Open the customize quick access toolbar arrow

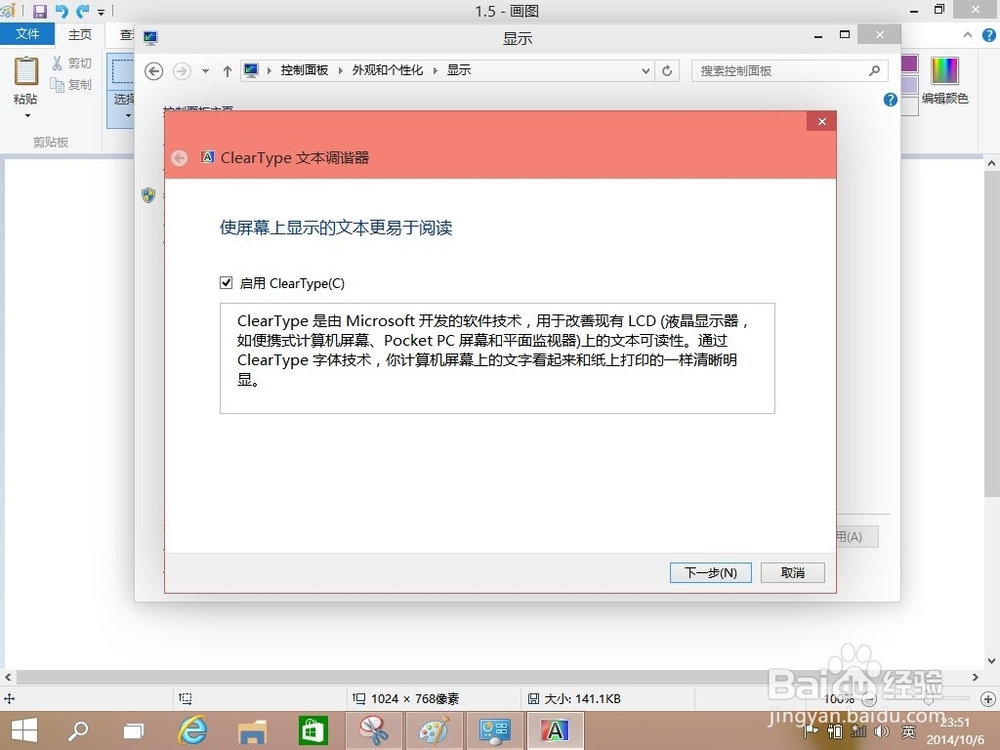[101, 11]
